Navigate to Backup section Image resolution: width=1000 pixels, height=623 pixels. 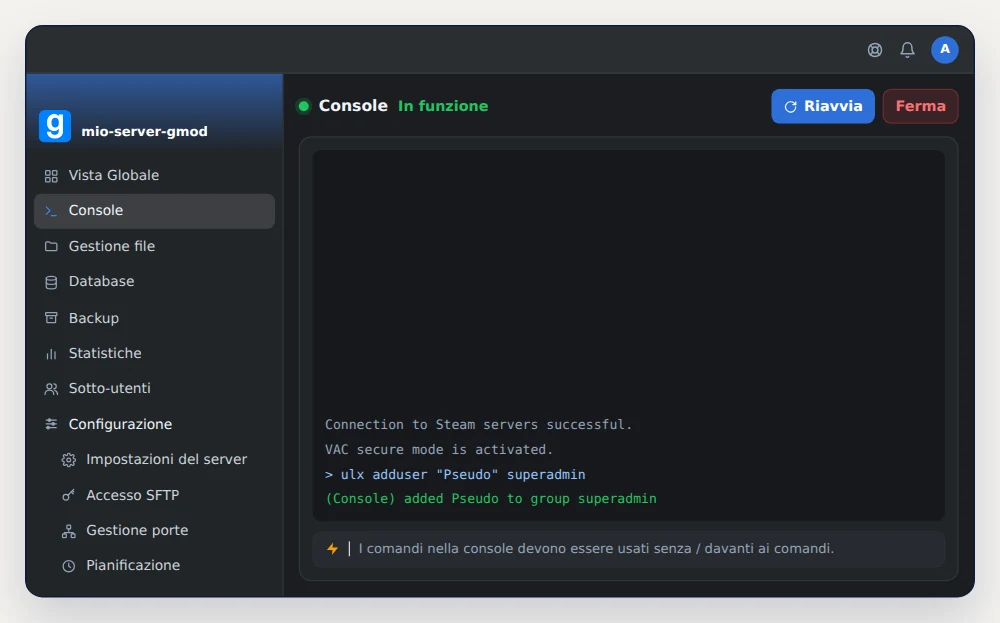[154, 318]
